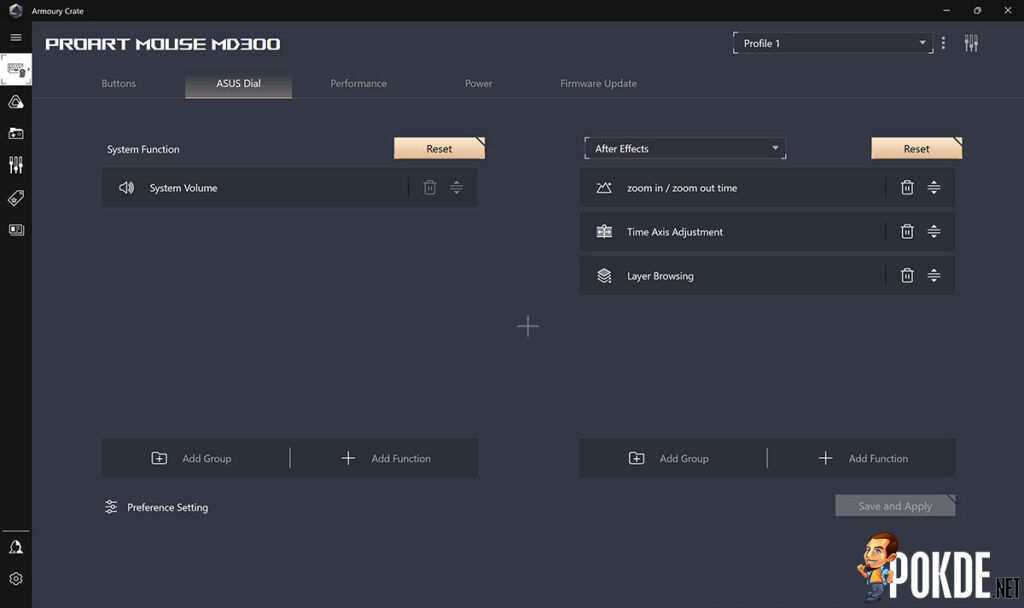
Task: Reset the After Effects function list
Action: coord(917,148)
